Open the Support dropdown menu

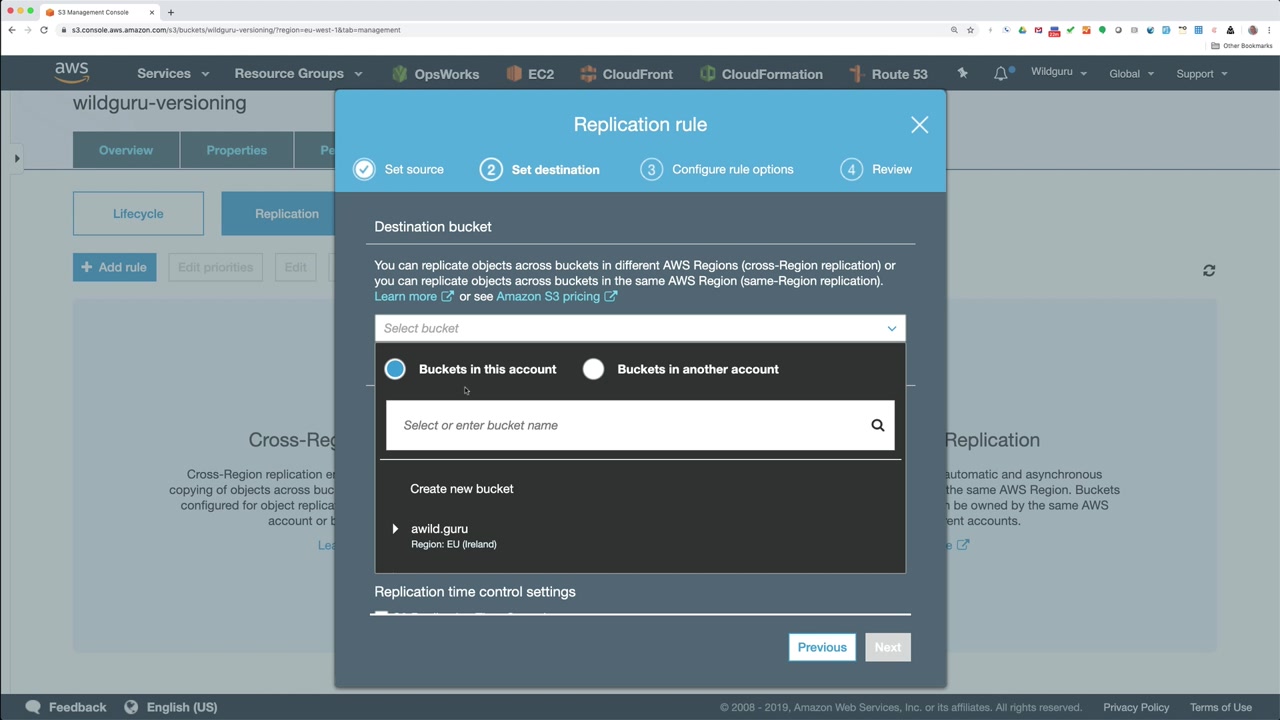point(1202,73)
